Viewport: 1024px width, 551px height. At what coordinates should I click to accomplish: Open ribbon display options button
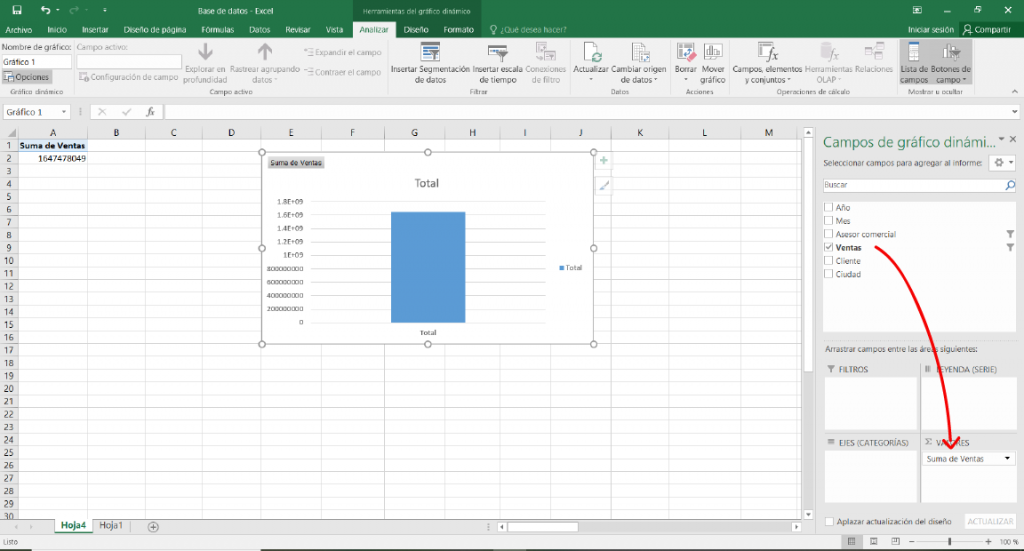click(917, 10)
